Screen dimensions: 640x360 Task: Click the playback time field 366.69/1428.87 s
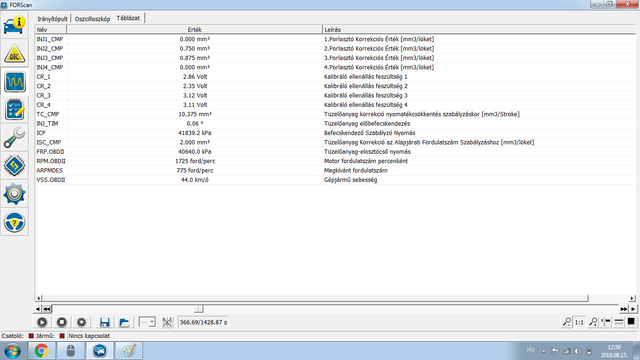[203, 322]
